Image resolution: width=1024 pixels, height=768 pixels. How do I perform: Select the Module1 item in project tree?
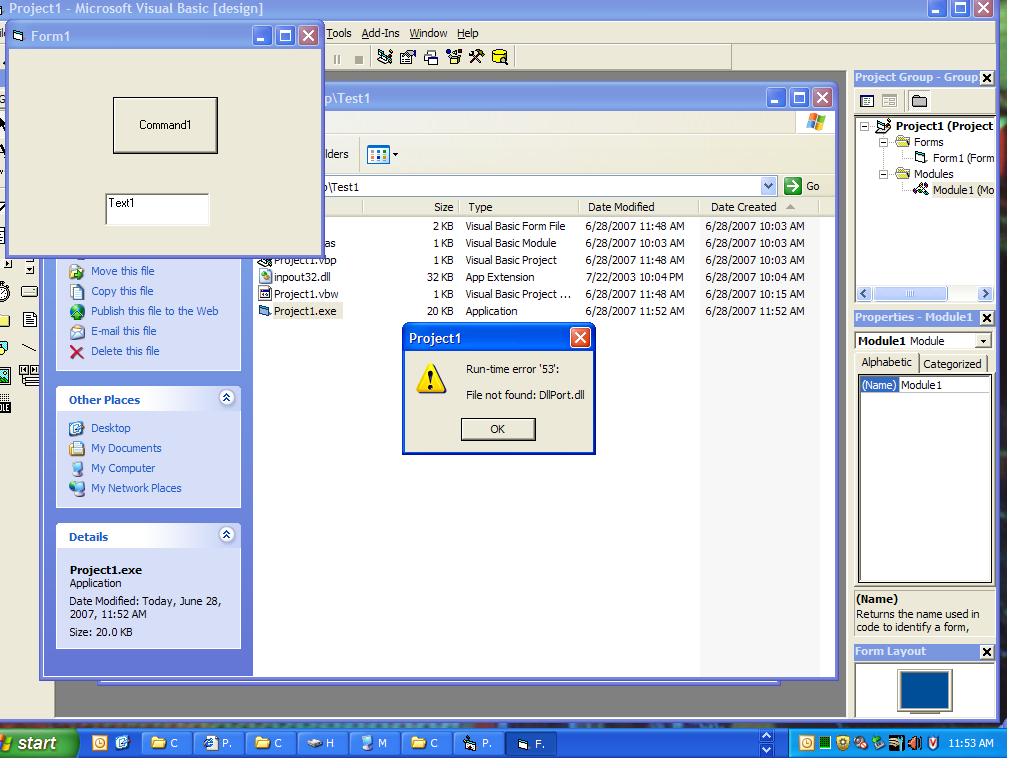pos(963,190)
